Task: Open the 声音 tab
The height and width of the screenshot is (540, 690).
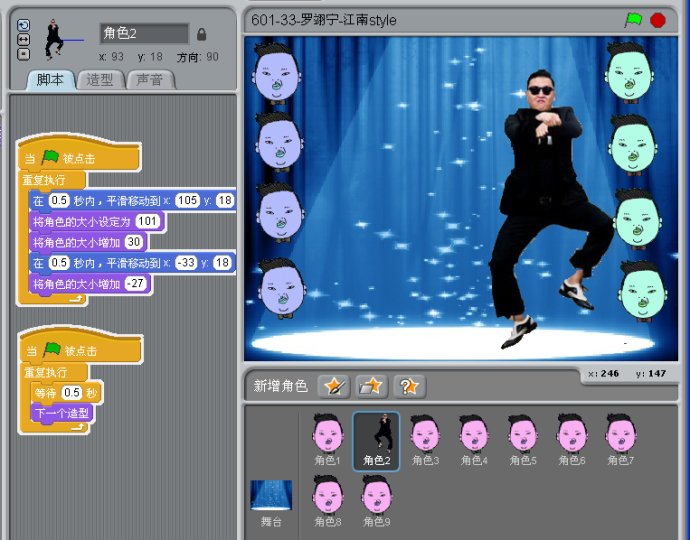Action: (150, 80)
